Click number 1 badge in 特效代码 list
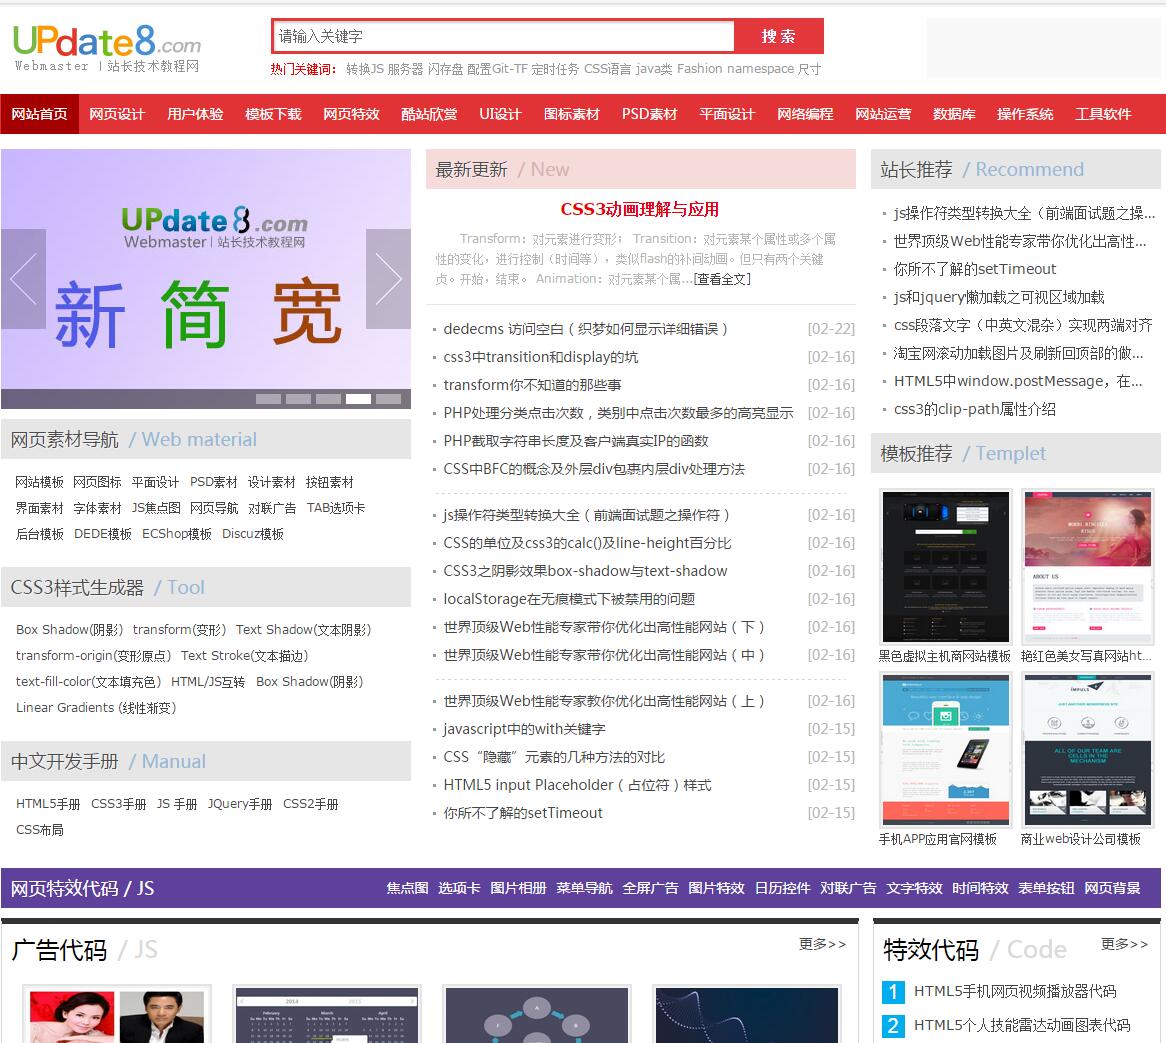Viewport: 1166px width, 1043px height. click(893, 991)
